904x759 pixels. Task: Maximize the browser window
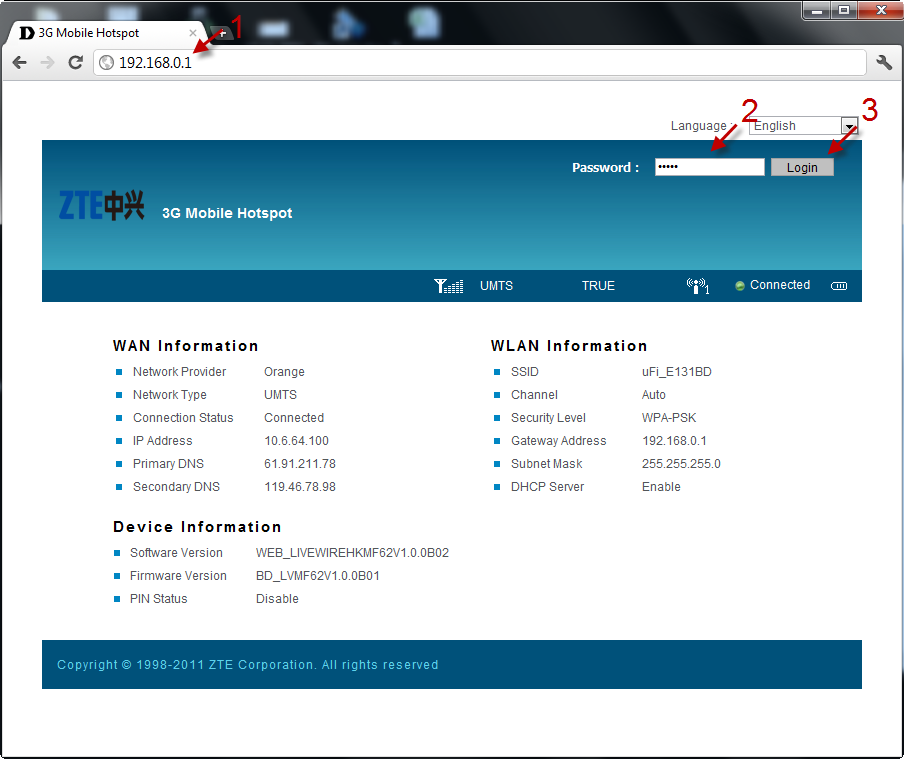point(844,10)
